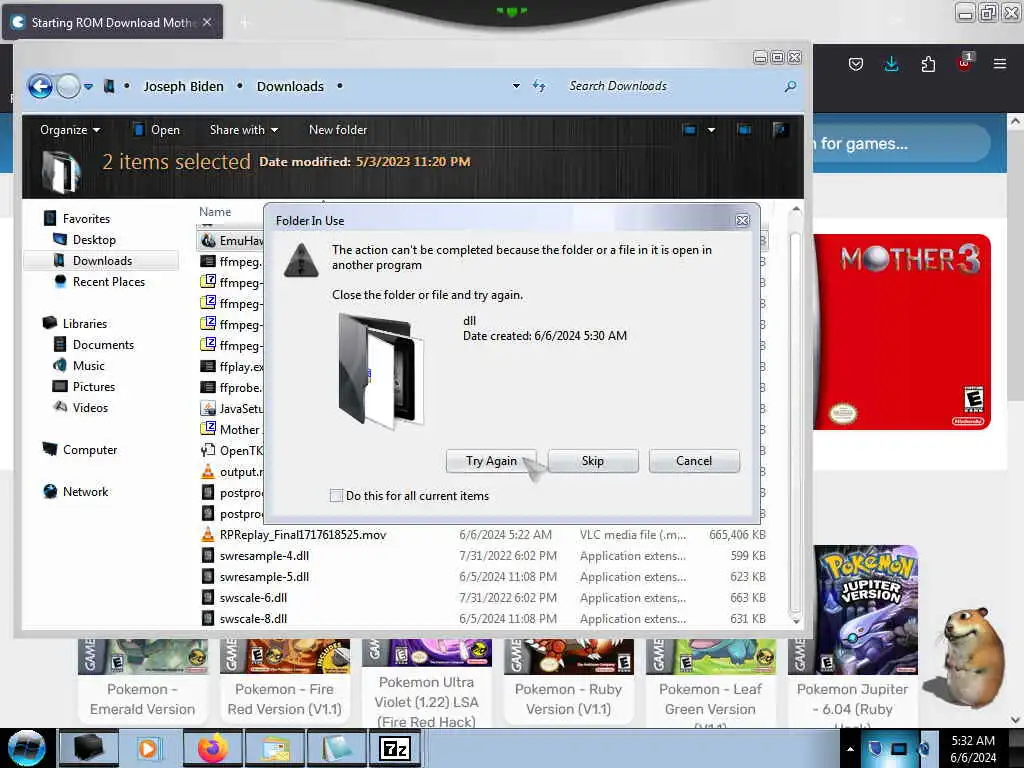Viewport: 1024px width, 768px height.
Task: Click Joseph Biden in the address path
Action: [184, 86]
